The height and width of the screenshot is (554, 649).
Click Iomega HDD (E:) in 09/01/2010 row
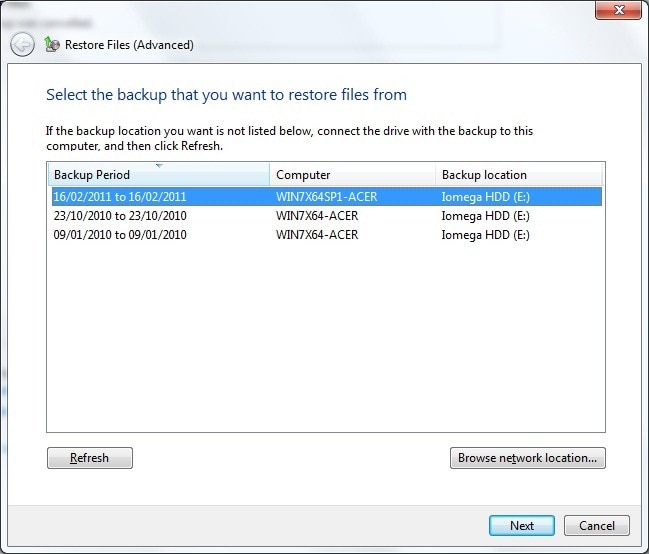pos(486,235)
